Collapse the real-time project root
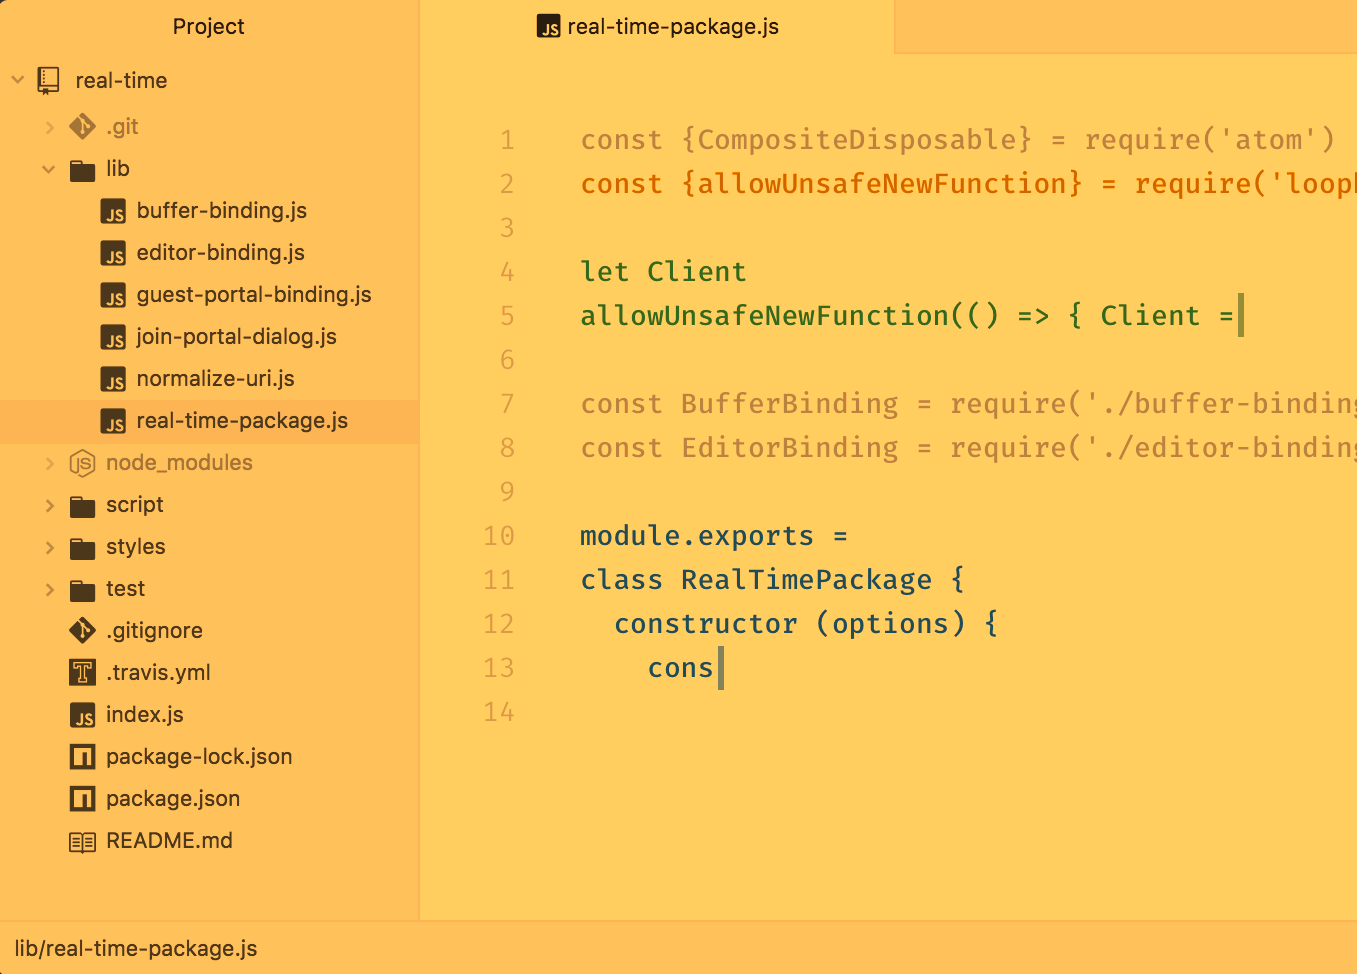The image size is (1357, 974). (x=17, y=79)
